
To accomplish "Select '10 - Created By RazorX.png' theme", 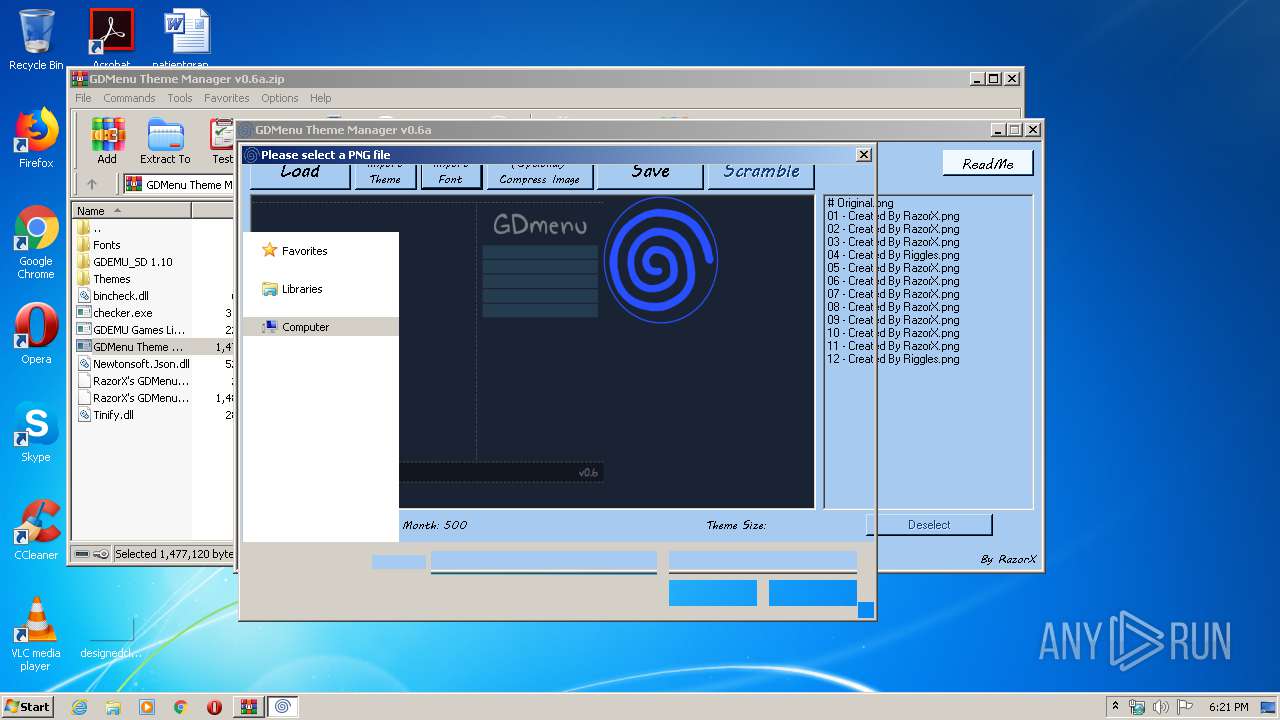I will pyautogui.click(x=893, y=333).
